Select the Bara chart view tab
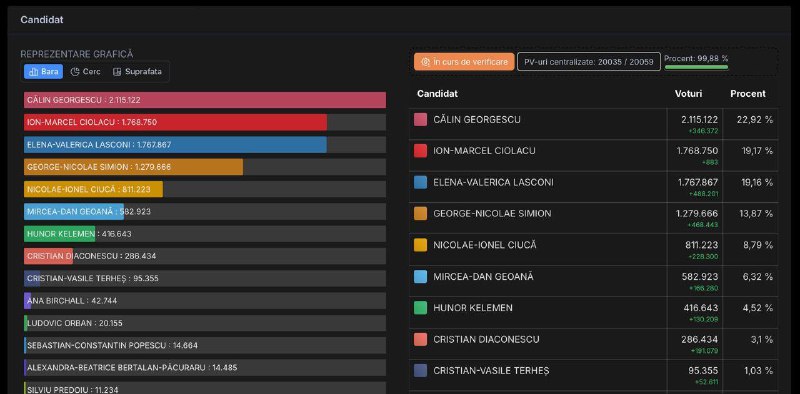 click(43, 72)
